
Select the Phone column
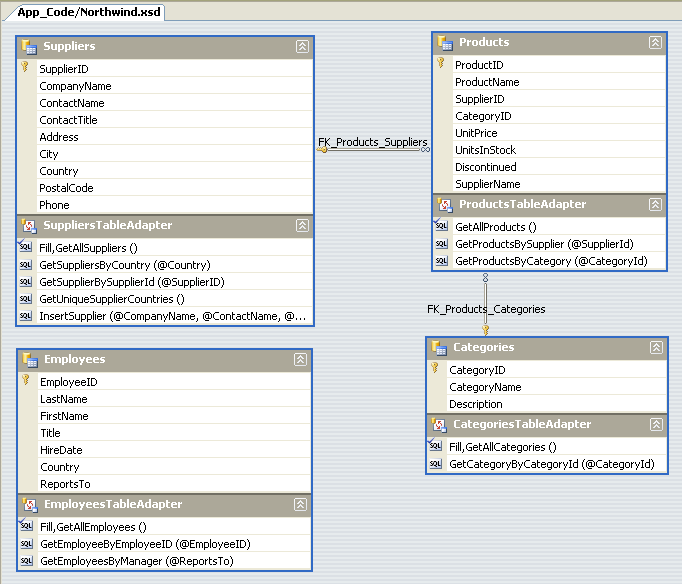pyautogui.click(x=175, y=205)
